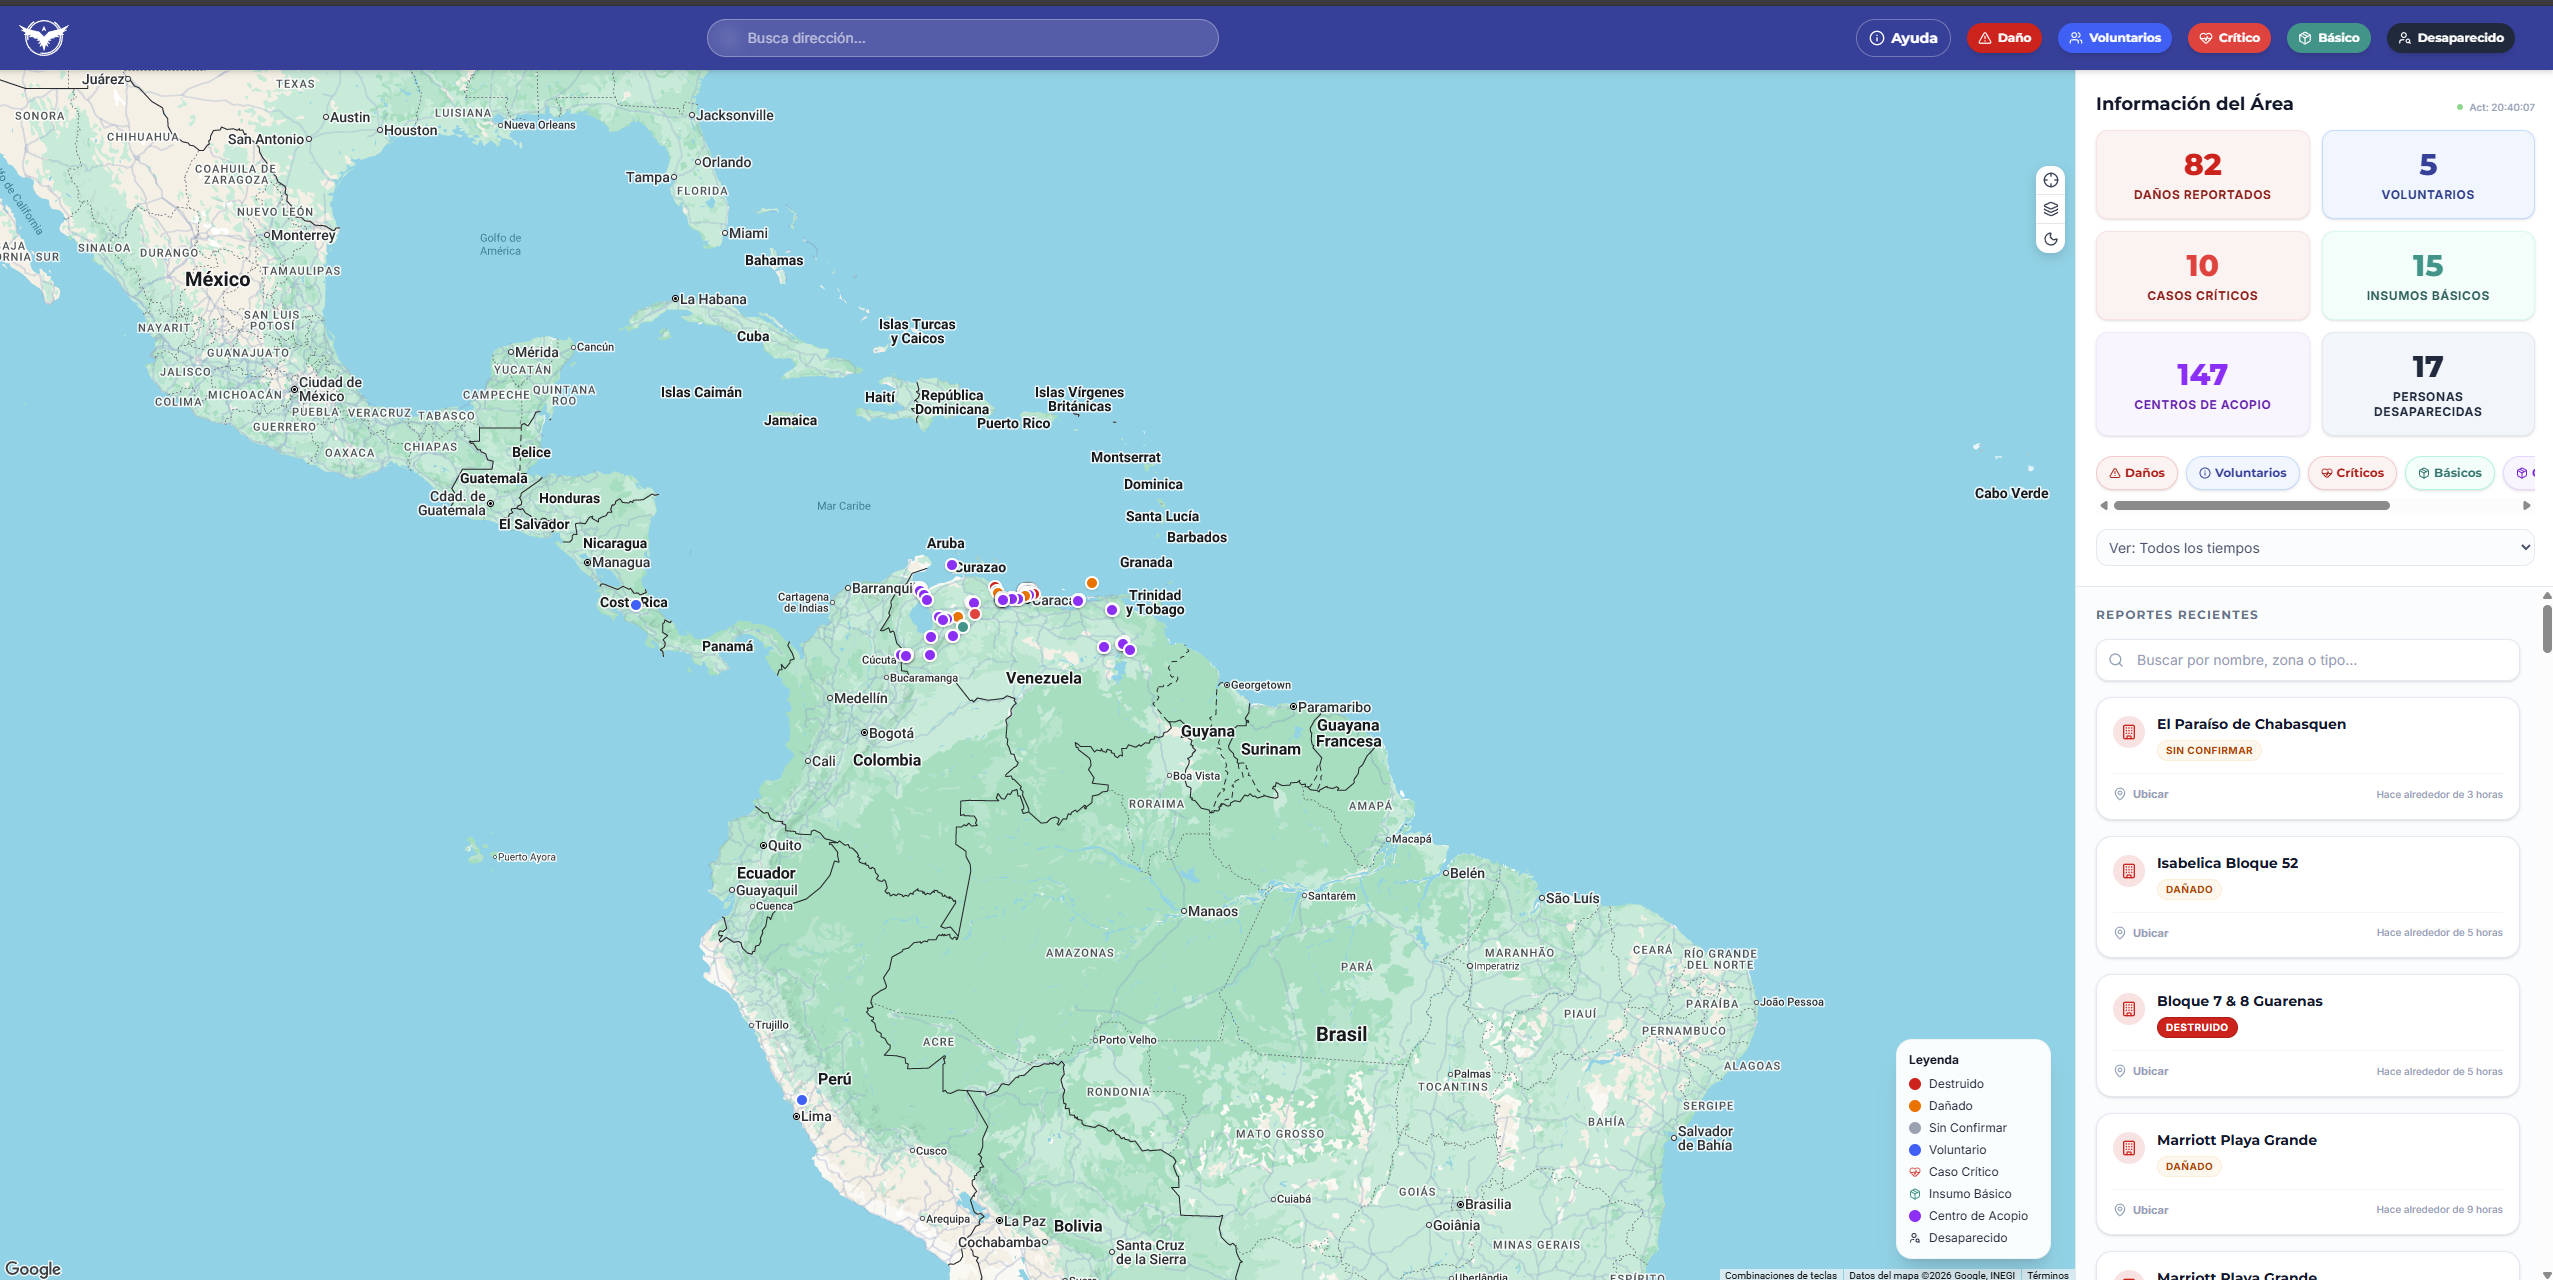Click the Act: 20:40:07 update indicator
Screen dimensions: 2553x1280
tap(2496, 107)
